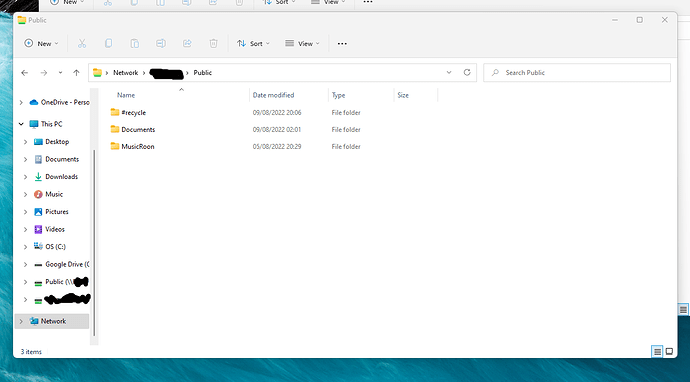The height and width of the screenshot is (382, 690).
Task: Select the MusicRoon folder
Action: pyautogui.click(x=138, y=147)
